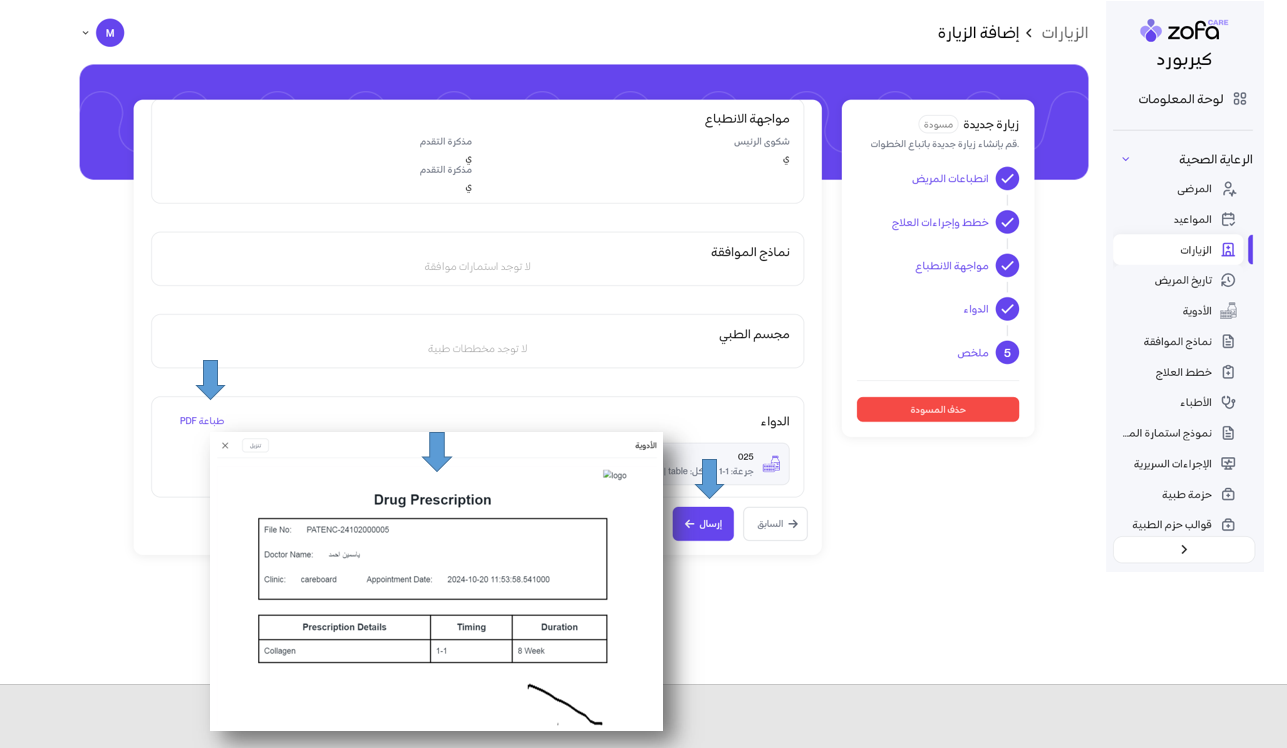Click the Patients (المرضى) sidebar icon
Screen dimensions: 1287x748
pos(1228,189)
